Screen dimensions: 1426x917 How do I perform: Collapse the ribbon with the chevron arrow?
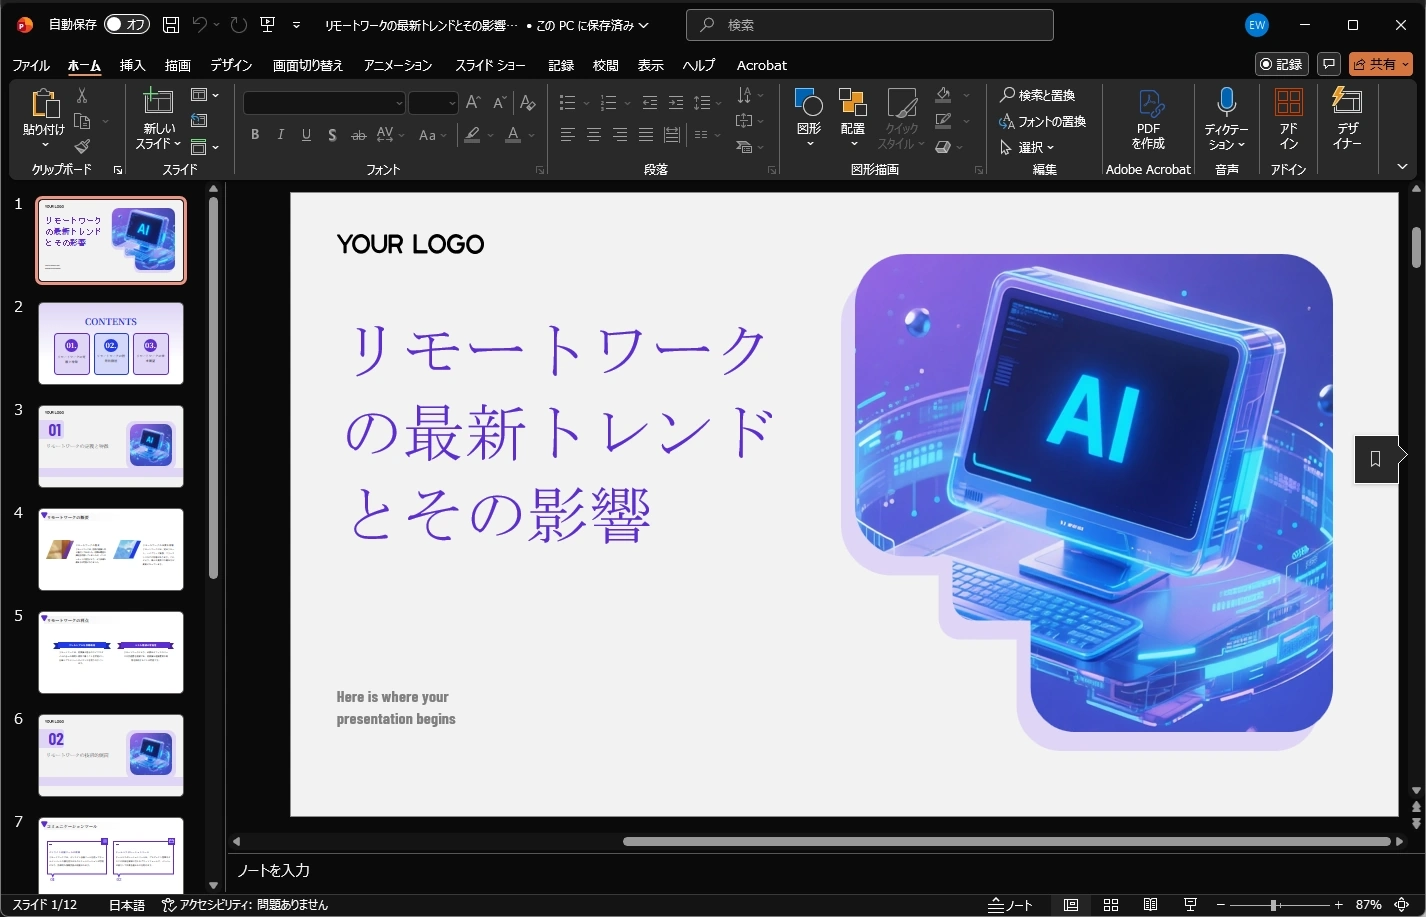tap(1402, 167)
